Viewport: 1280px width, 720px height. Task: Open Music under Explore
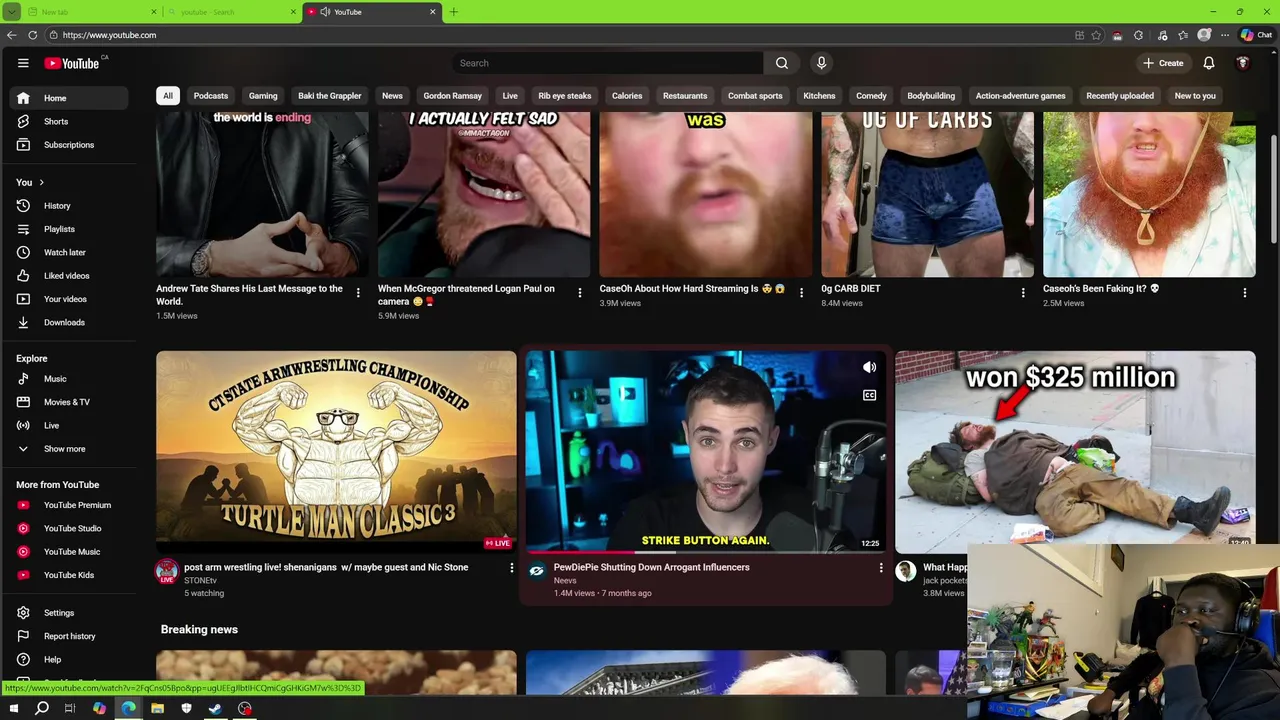coord(69,379)
